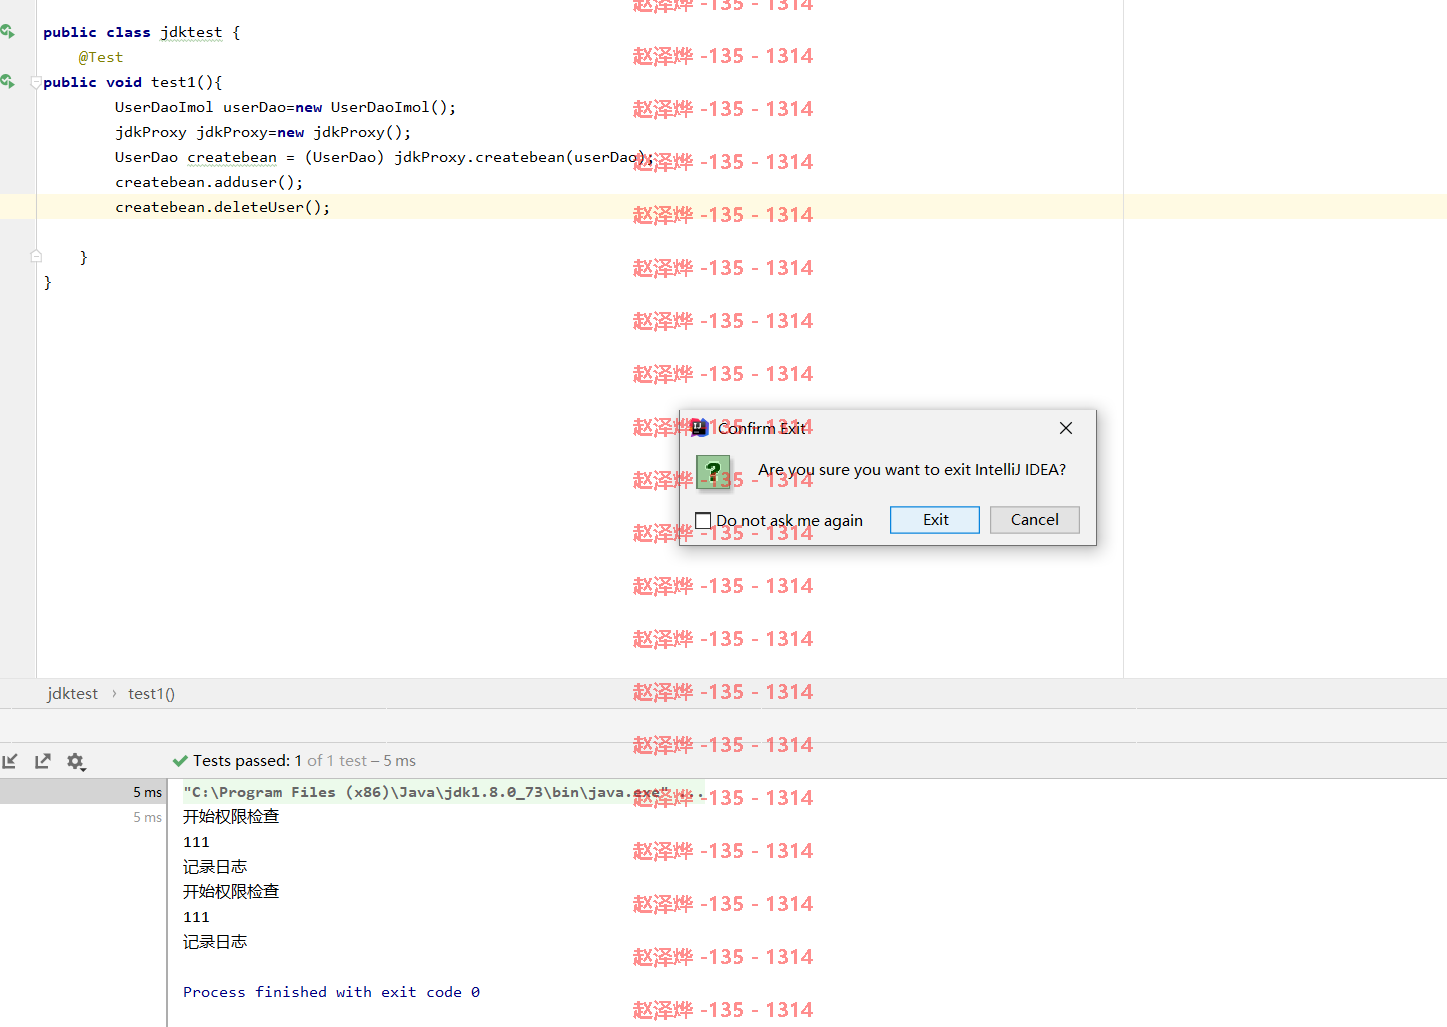Click 'public void test1(){' declaration

click(x=132, y=82)
